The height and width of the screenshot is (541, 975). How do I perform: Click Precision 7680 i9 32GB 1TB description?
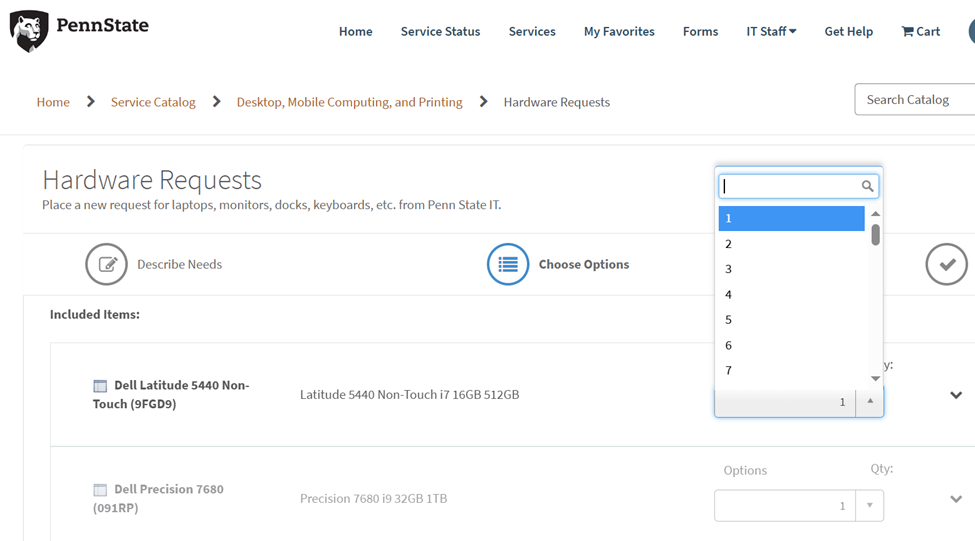point(373,498)
